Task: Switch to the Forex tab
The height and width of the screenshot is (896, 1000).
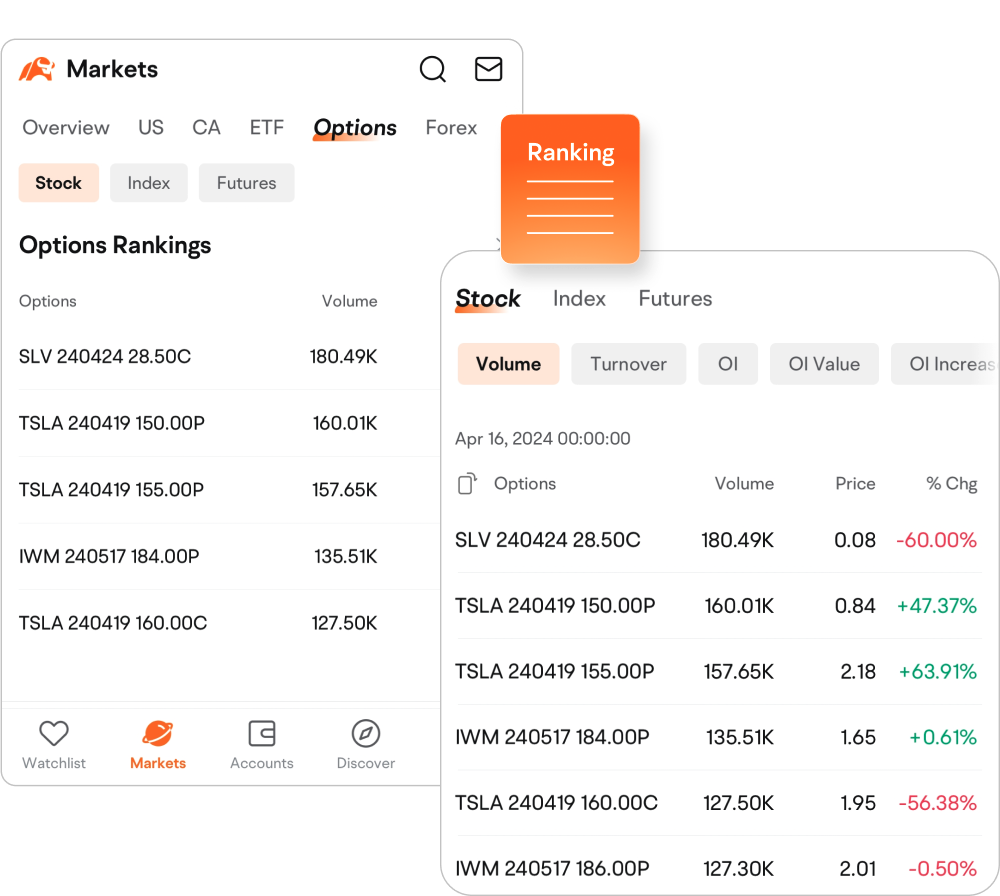Action: coord(450,128)
